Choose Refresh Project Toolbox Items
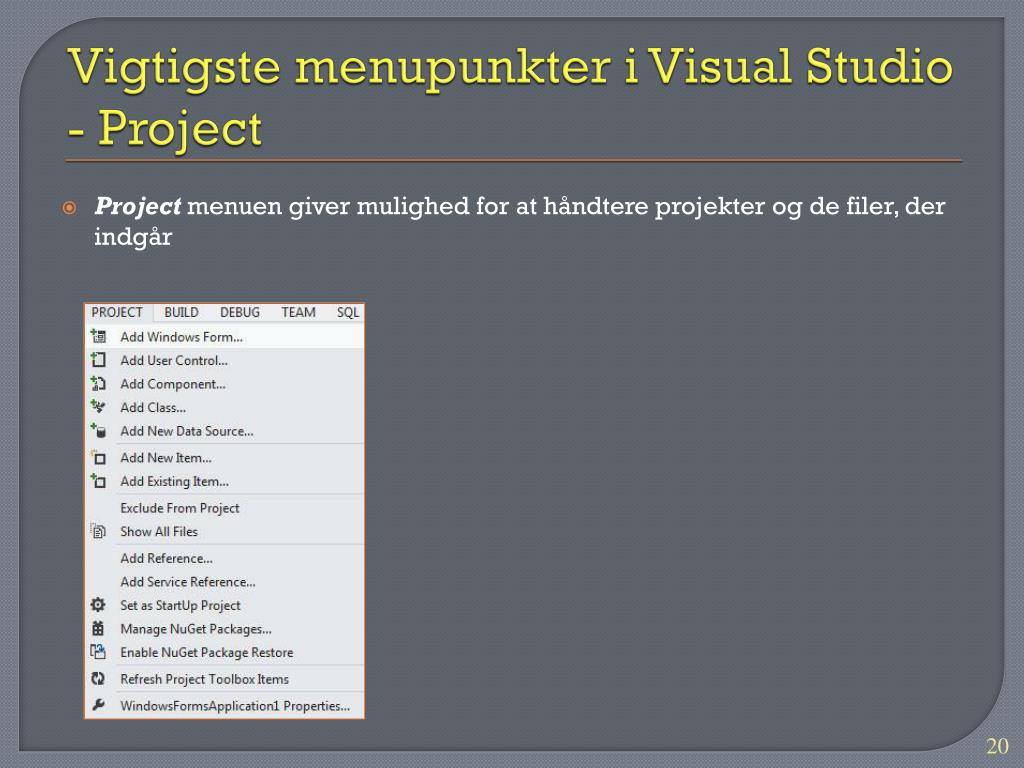The image size is (1024, 768). pyautogui.click(x=225, y=679)
